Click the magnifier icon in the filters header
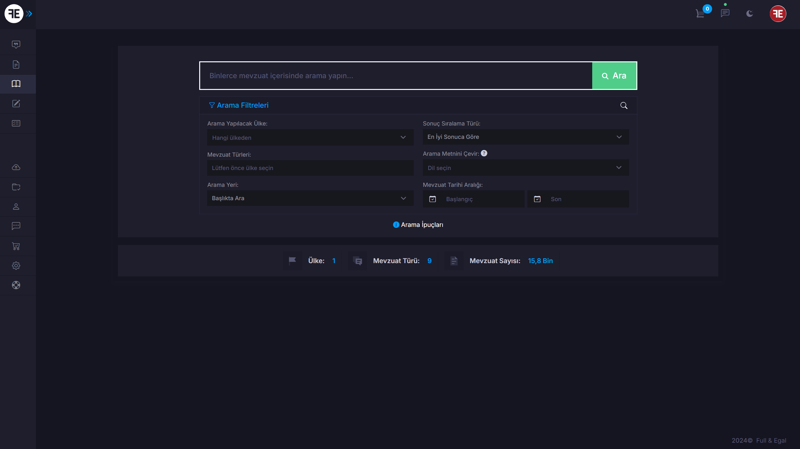 coord(624,105)
